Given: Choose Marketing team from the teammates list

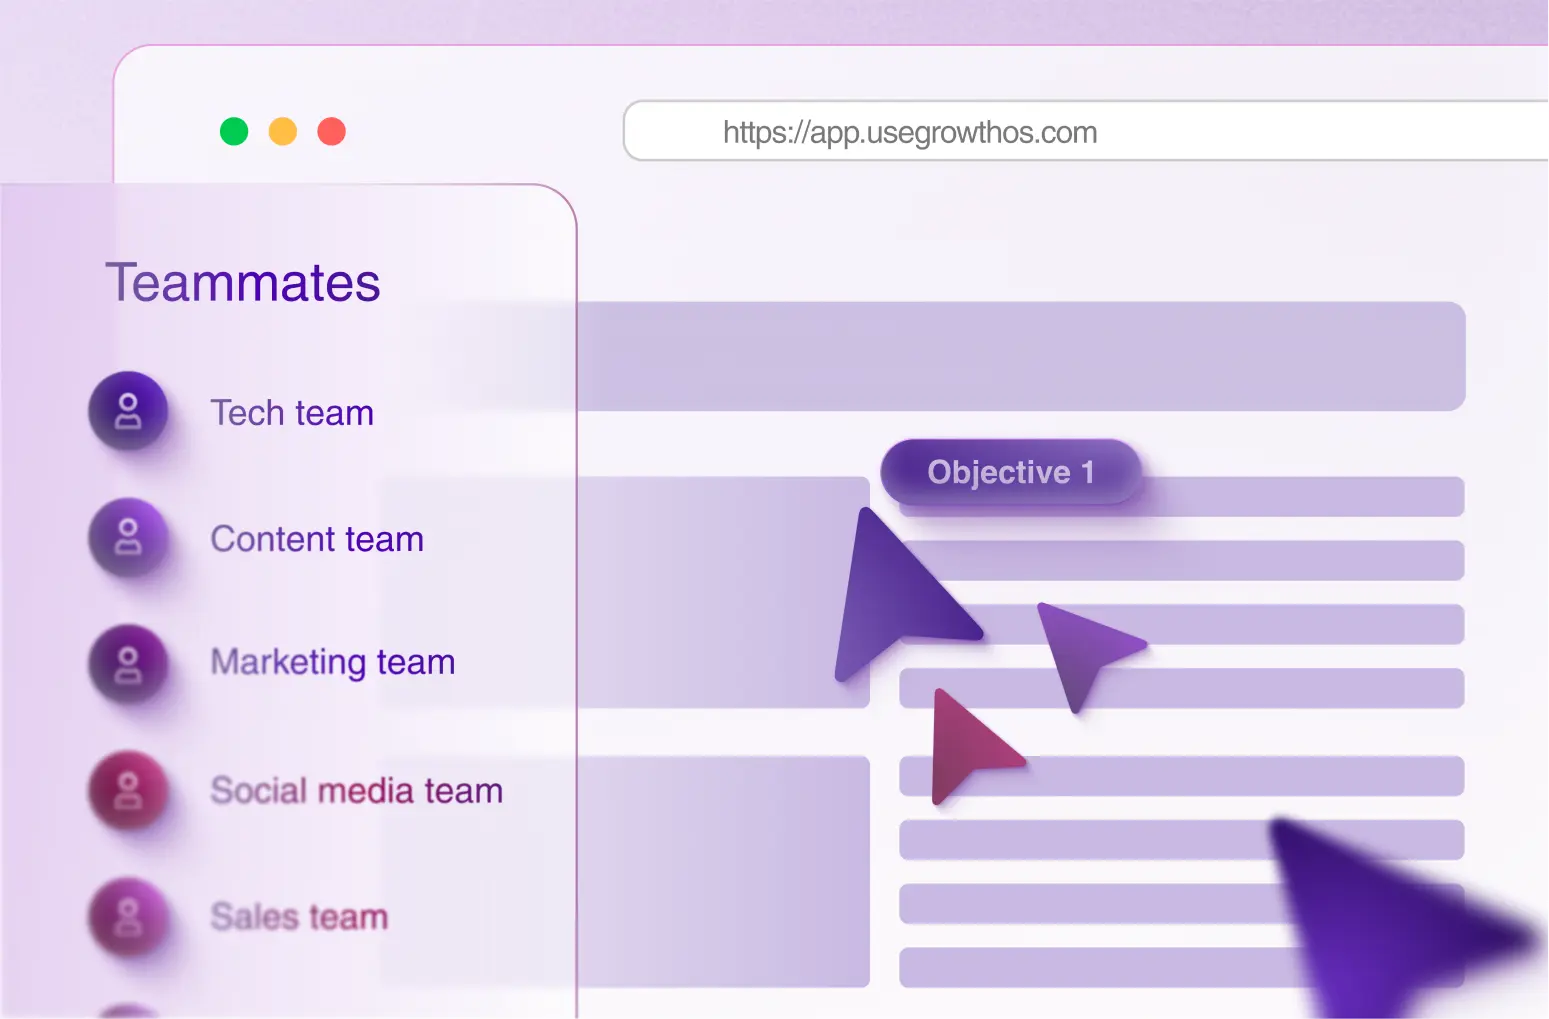Looking at the screenshot, I should point(333,662).
